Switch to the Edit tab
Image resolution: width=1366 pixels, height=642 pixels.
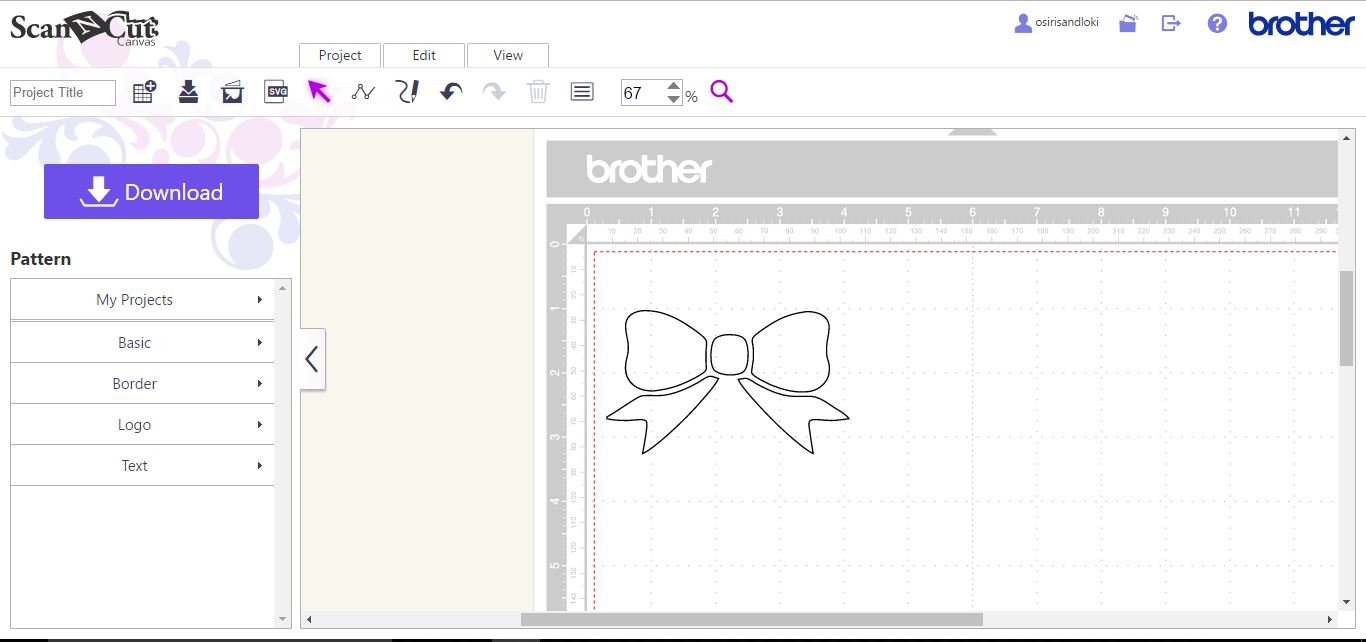pyautogui.click(x=424, y=55)
